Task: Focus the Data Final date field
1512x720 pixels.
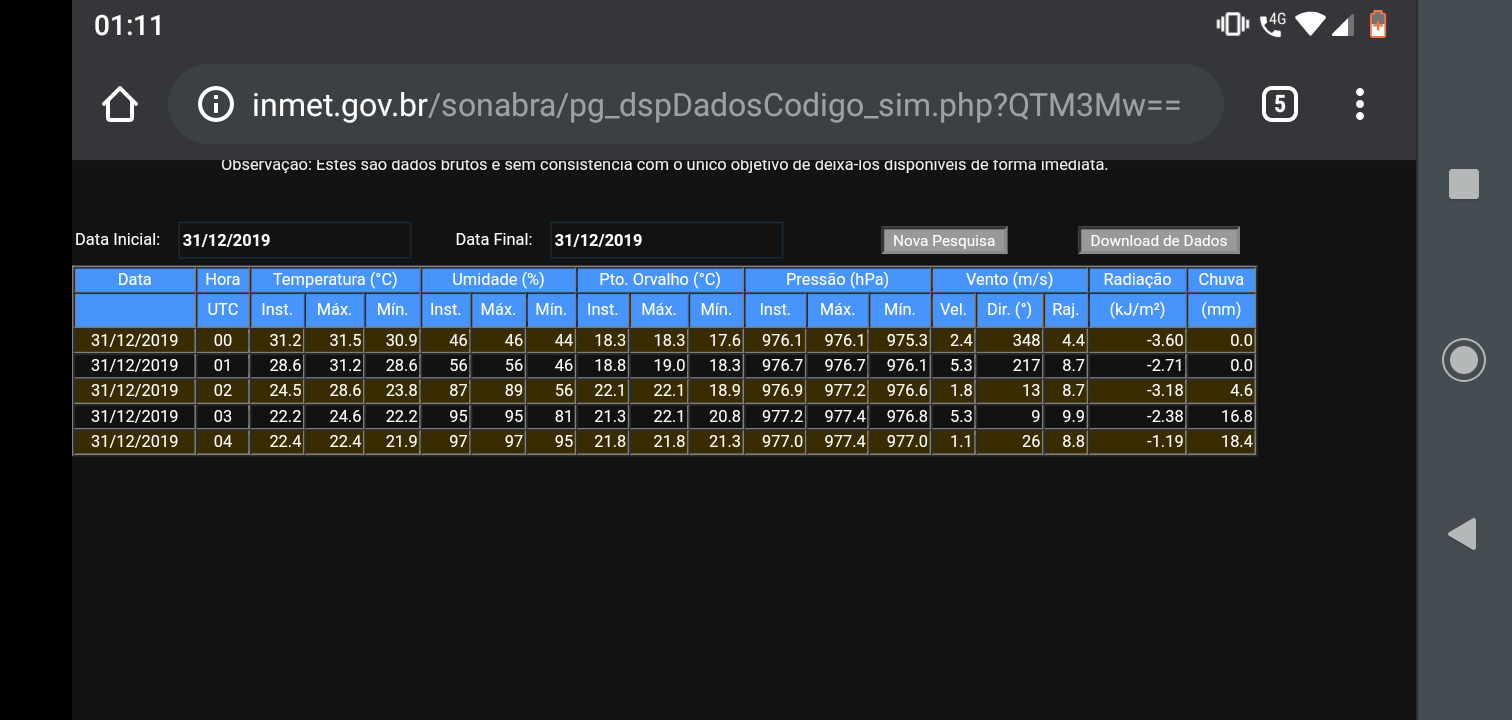Action: pos(666,240)
